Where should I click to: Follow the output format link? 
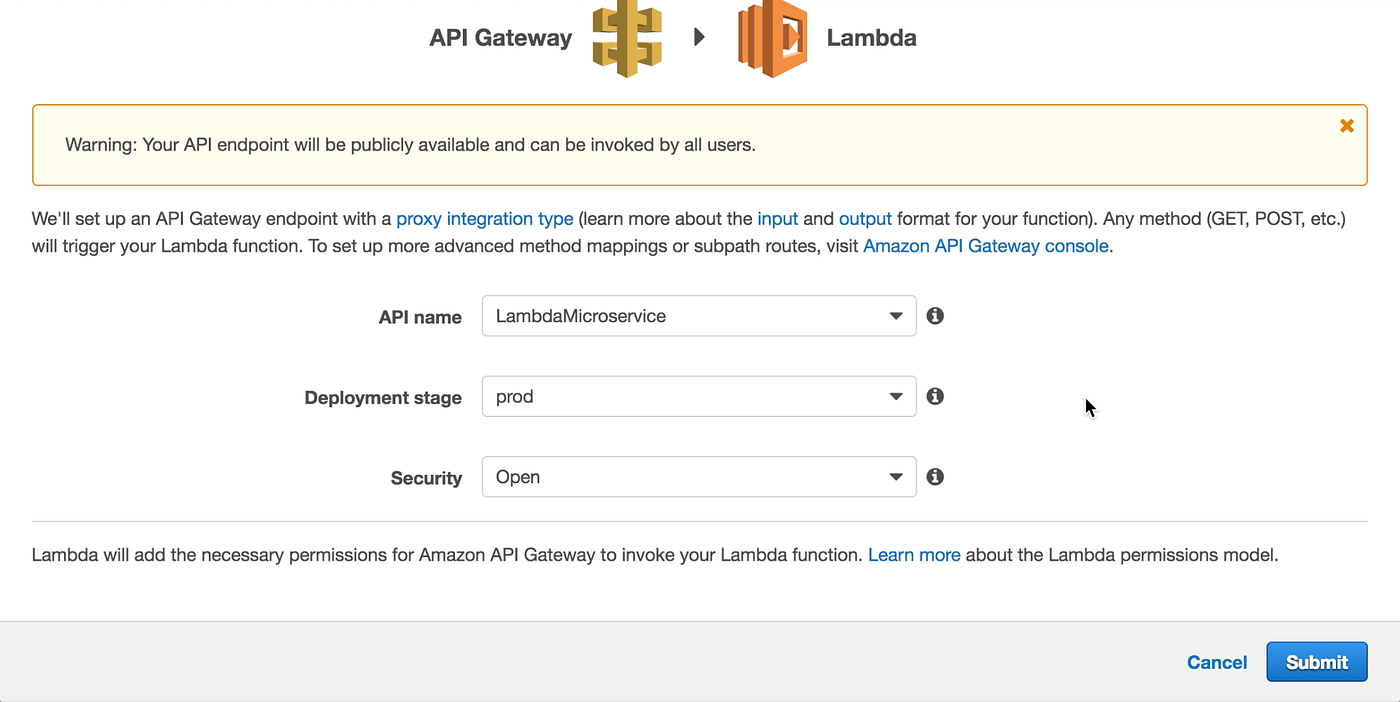[x=865, y=219]
